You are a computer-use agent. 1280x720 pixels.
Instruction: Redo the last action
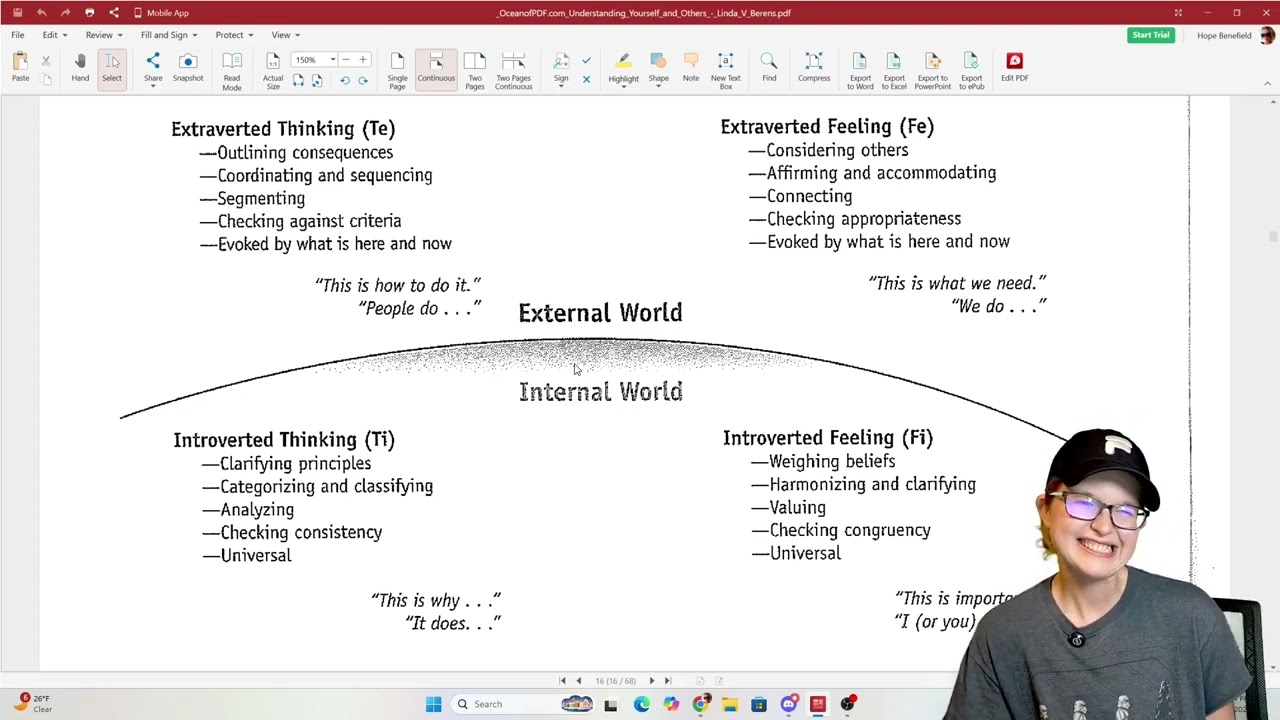click(65, 13)
